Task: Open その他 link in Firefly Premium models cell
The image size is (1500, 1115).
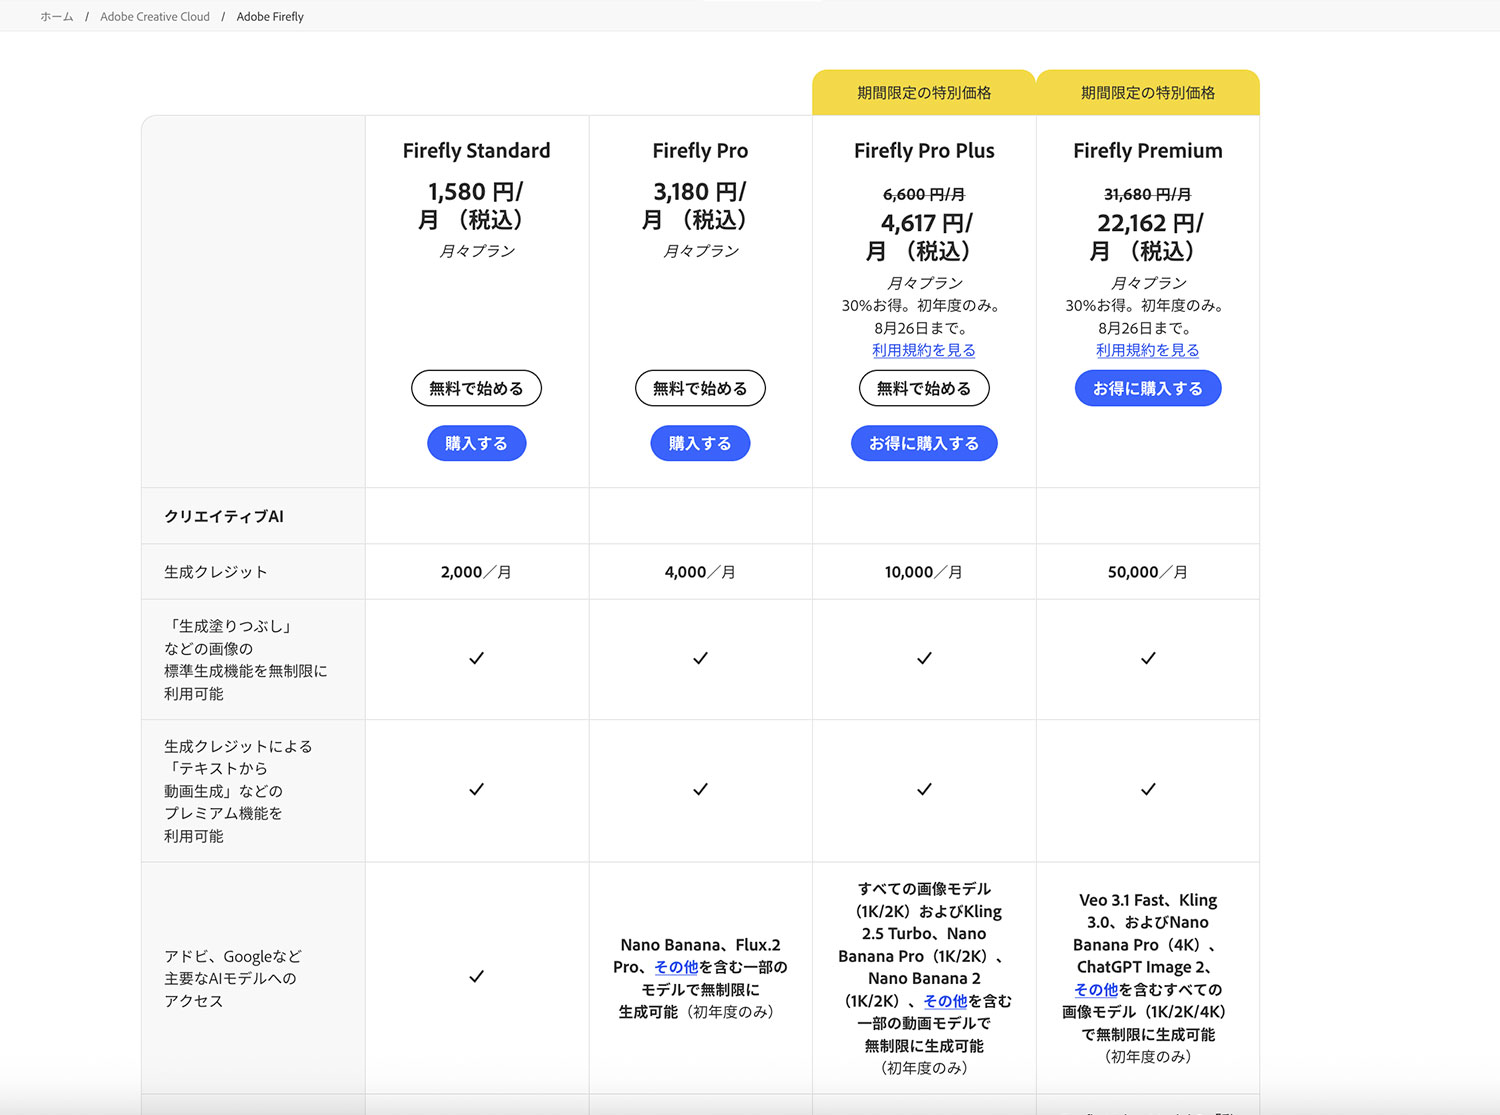Action: point(1096,989)
